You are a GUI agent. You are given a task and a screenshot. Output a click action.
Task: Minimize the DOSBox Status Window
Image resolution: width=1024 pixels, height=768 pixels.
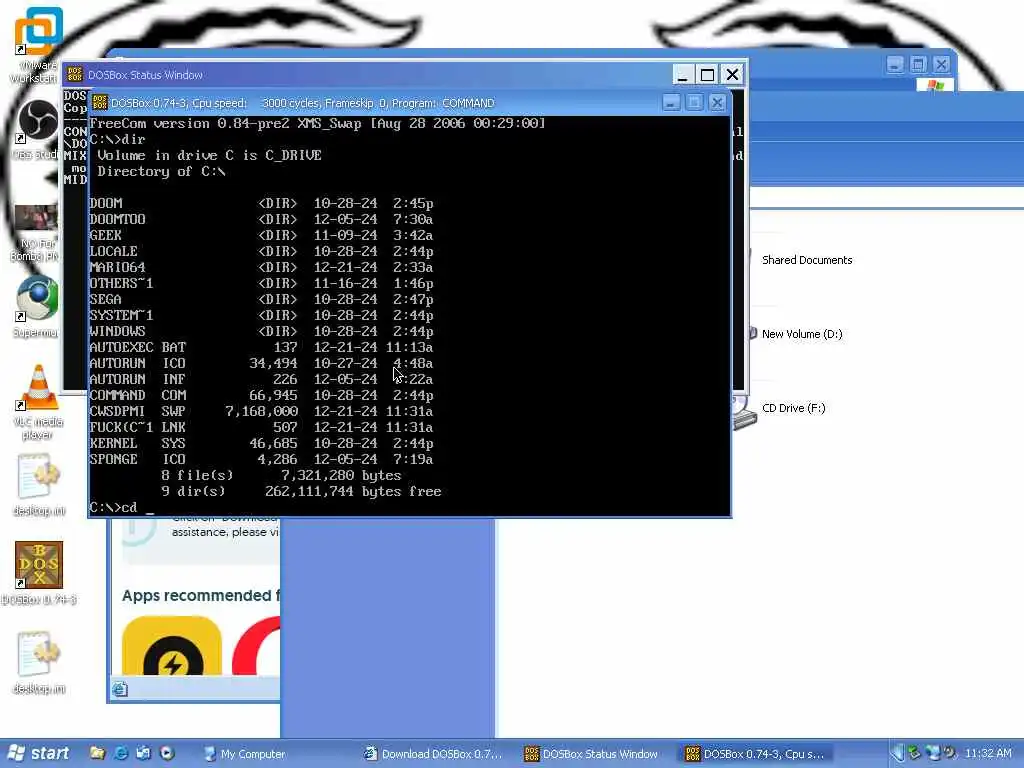[x=682, y=74]
